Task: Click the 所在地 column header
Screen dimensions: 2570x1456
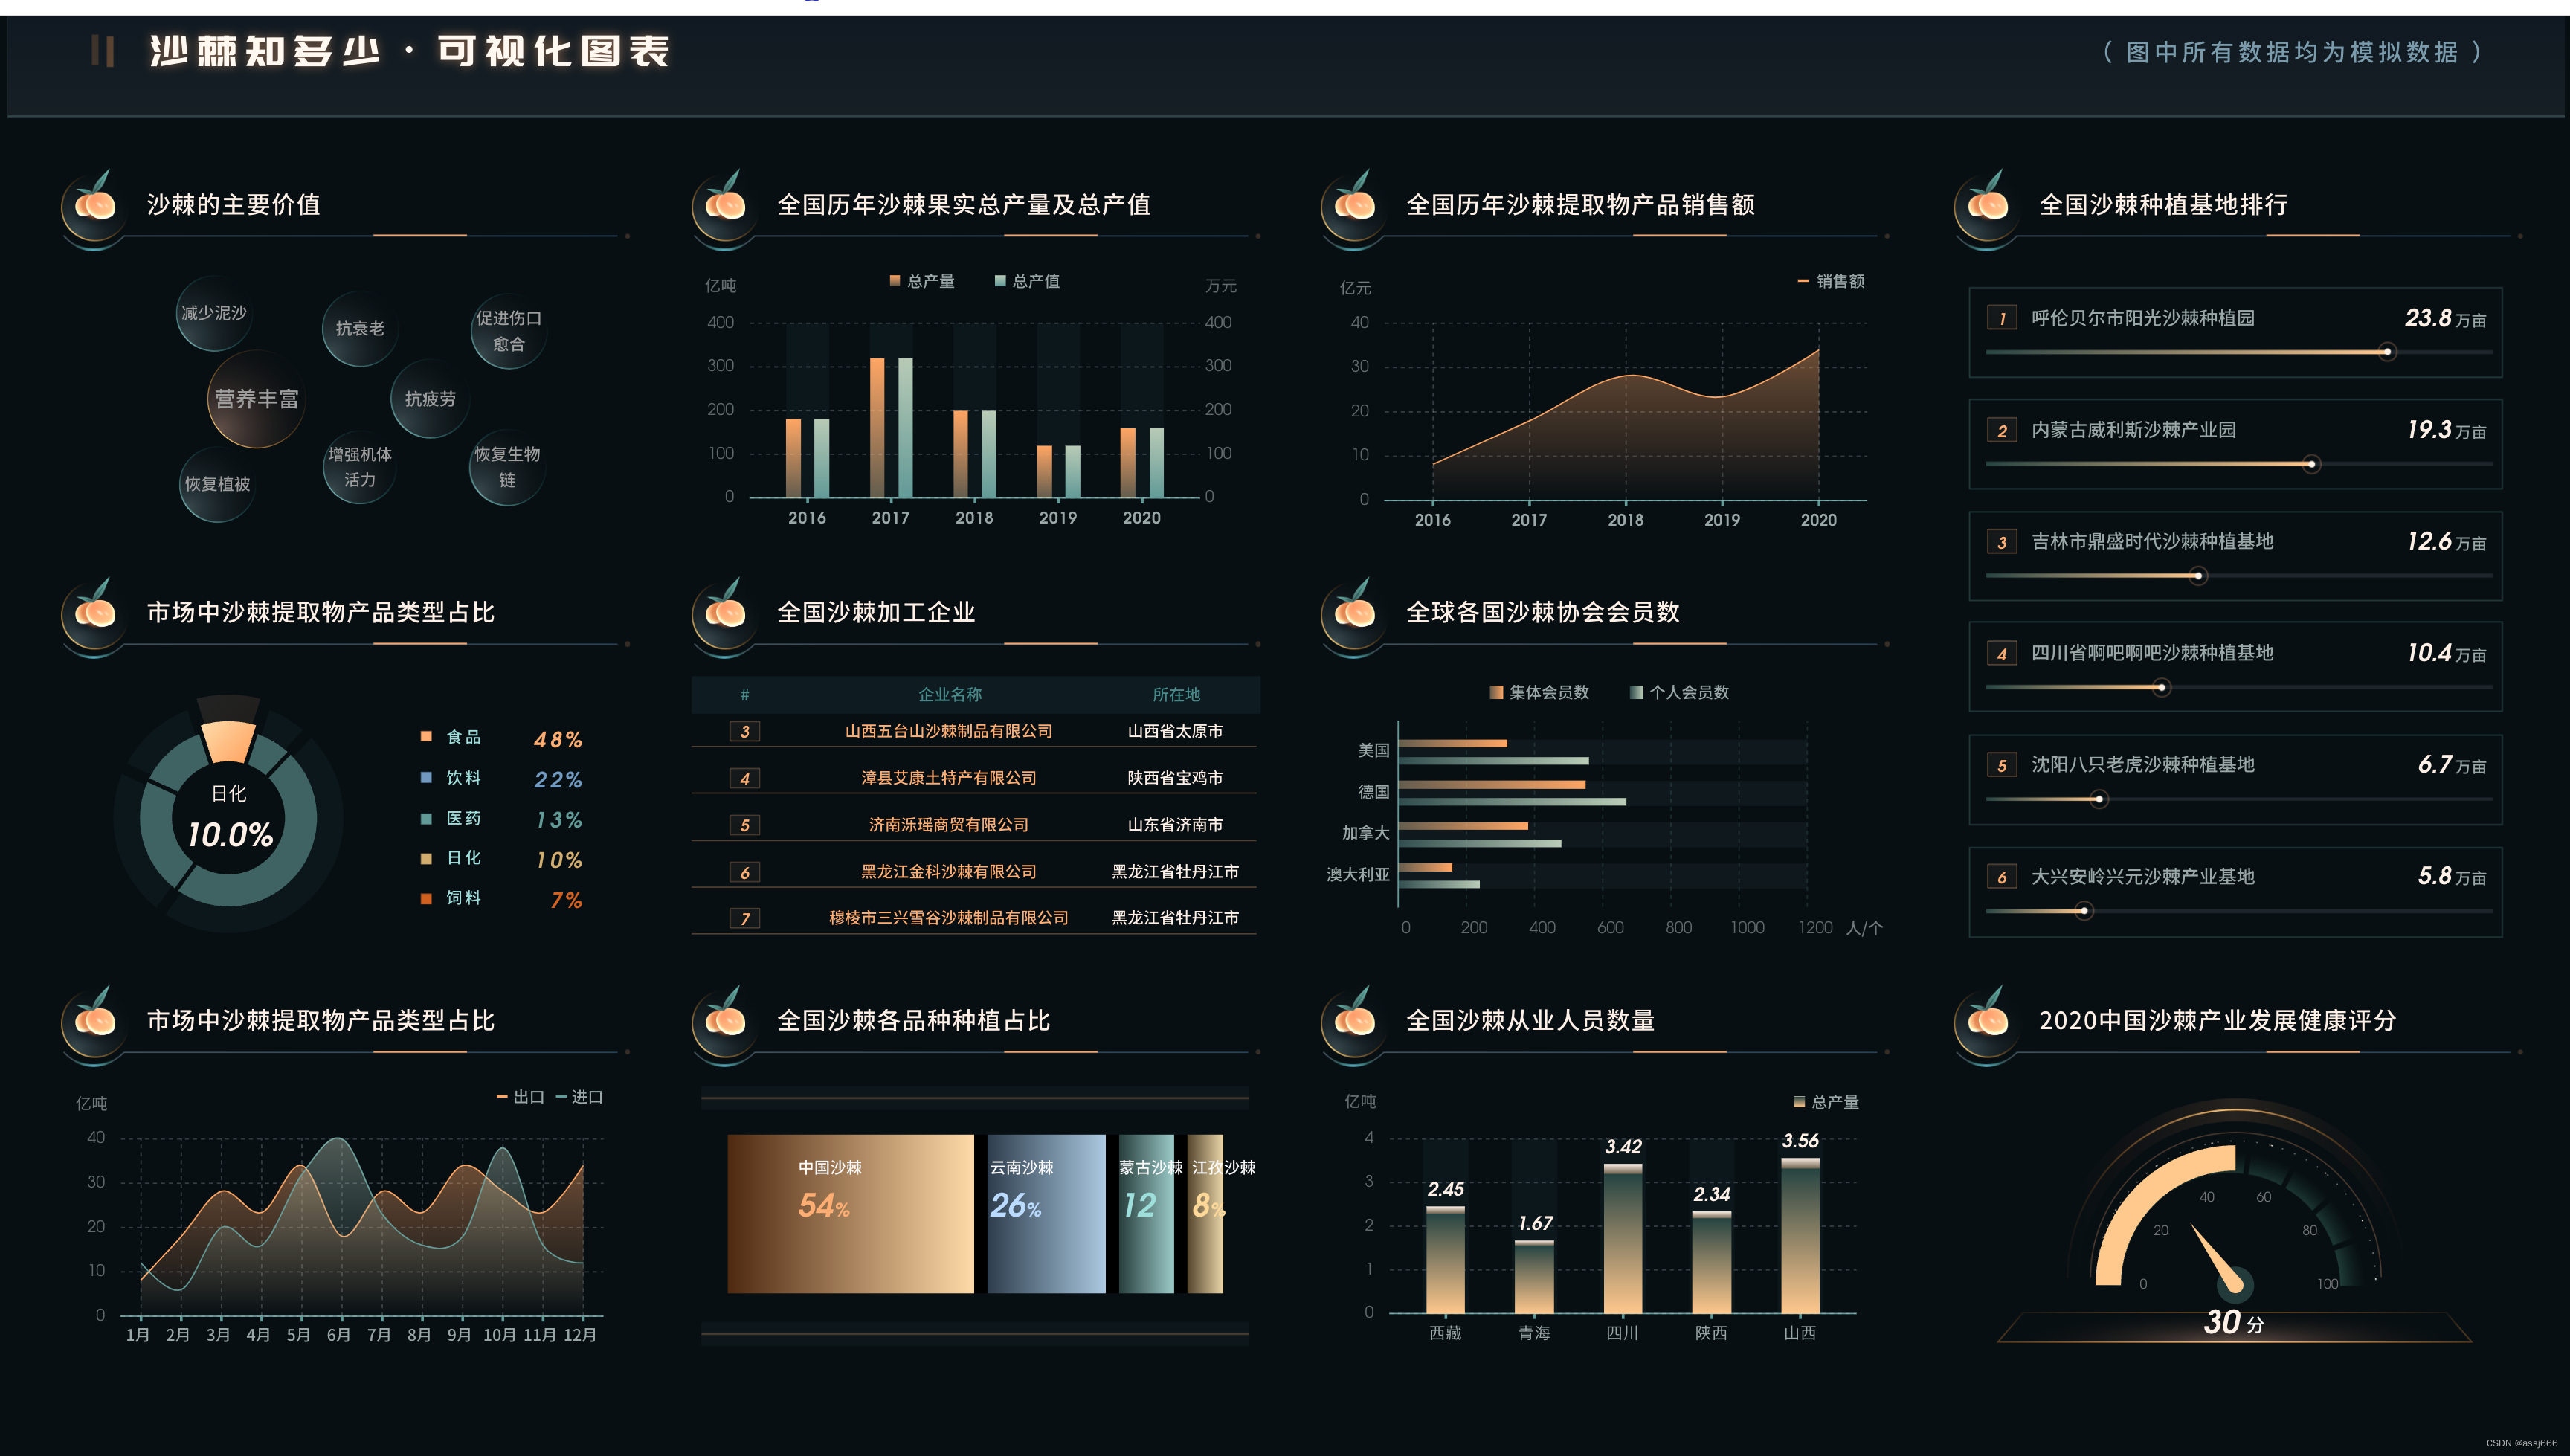Action: coord(1175,694)
